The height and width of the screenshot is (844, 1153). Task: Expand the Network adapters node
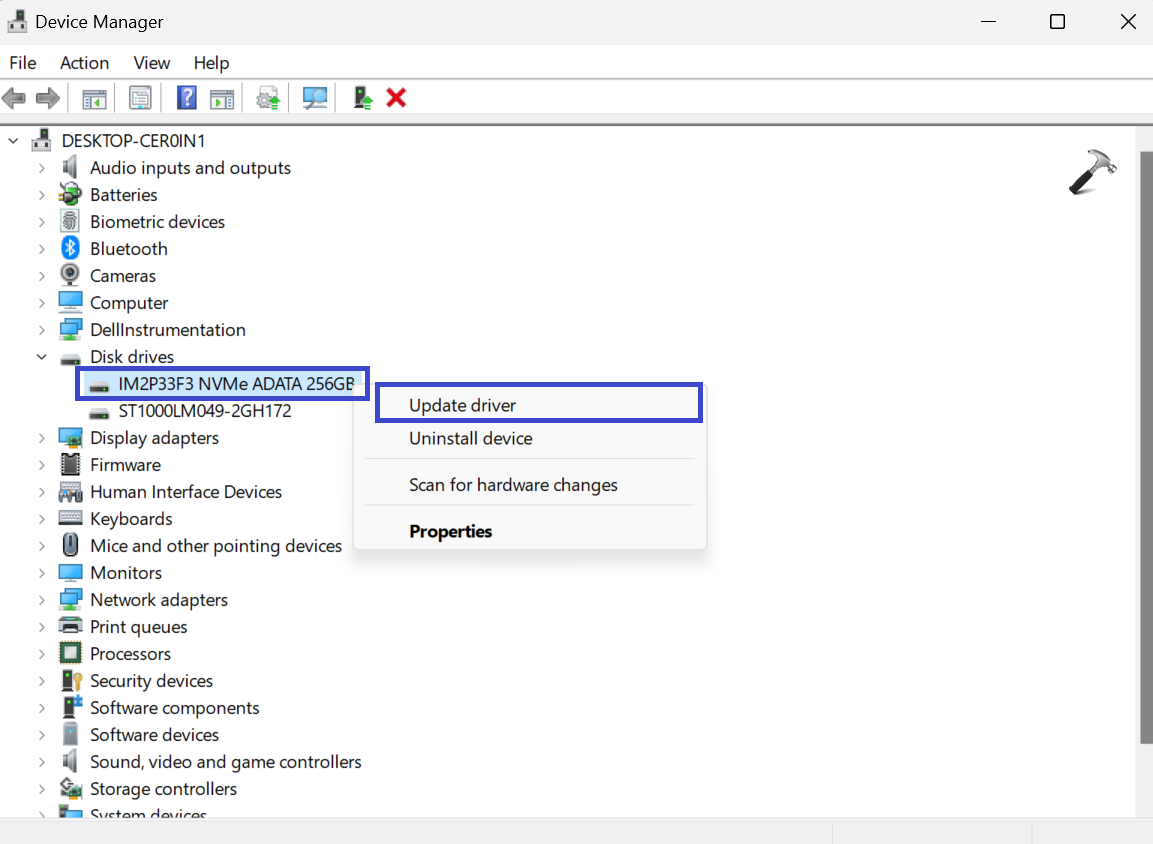click(42, 600)
